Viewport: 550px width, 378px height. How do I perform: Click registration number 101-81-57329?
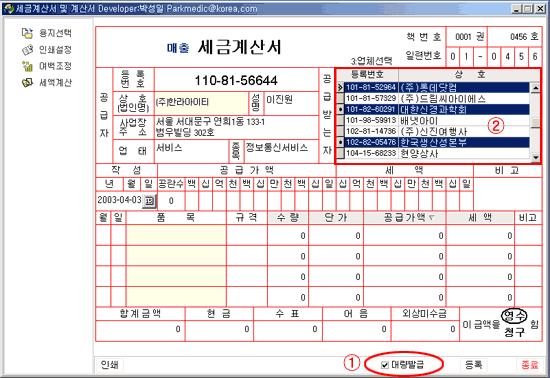point(371,99)
